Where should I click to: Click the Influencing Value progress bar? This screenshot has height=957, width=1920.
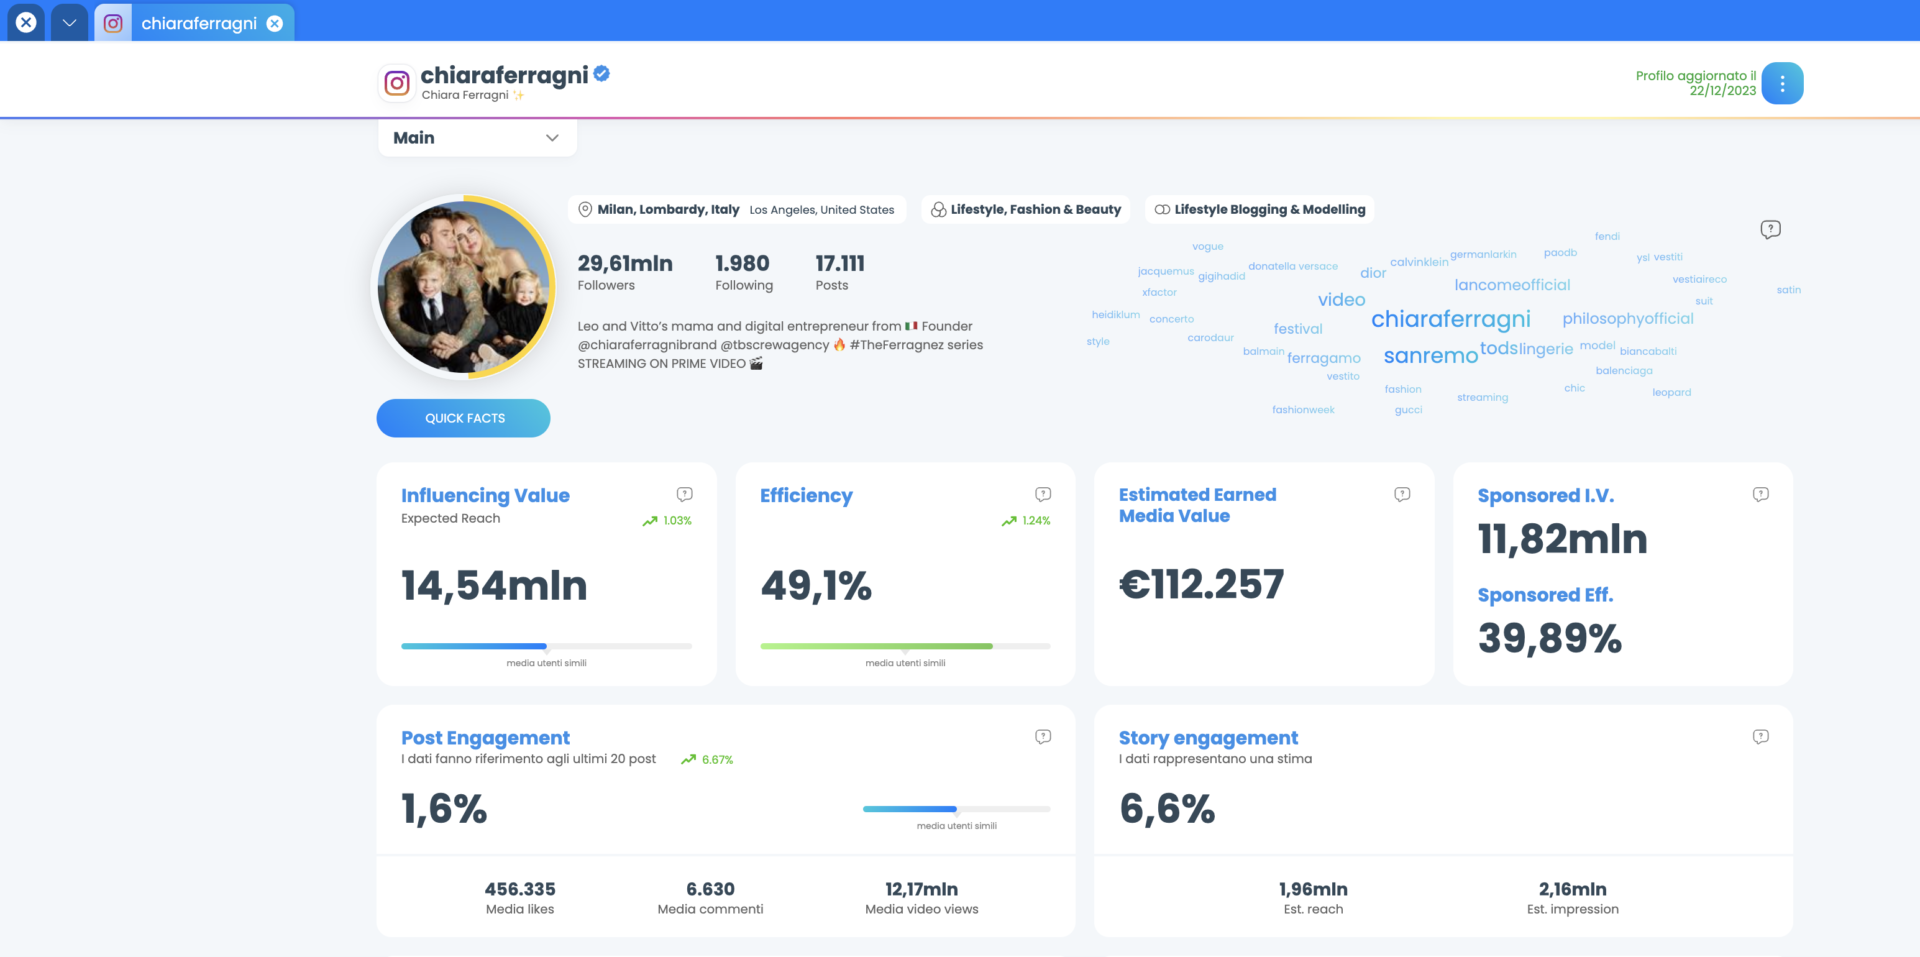click(546, 646)
